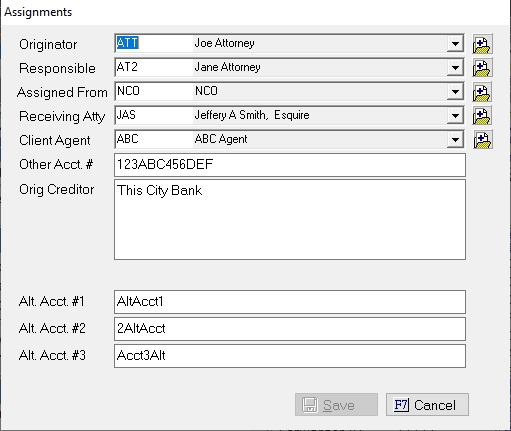Open the Client Agent lookup folder icon
This screenshot has height=431, width=511.
tap(482, 140)
